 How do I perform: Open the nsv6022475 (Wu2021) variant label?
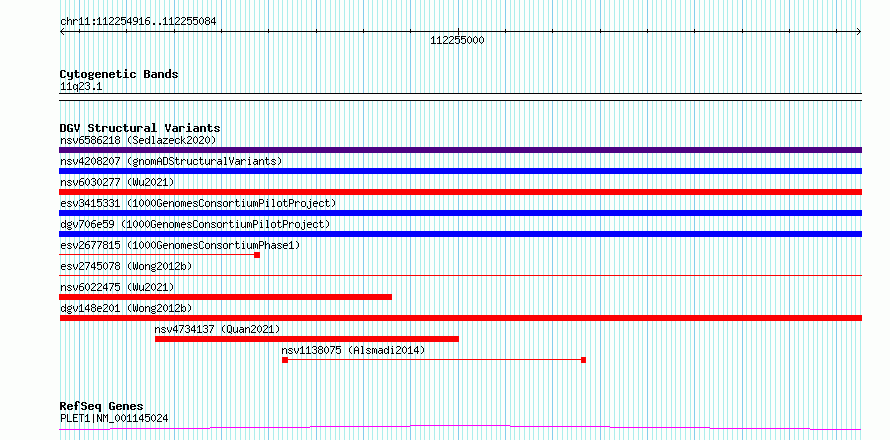point(117,287)
